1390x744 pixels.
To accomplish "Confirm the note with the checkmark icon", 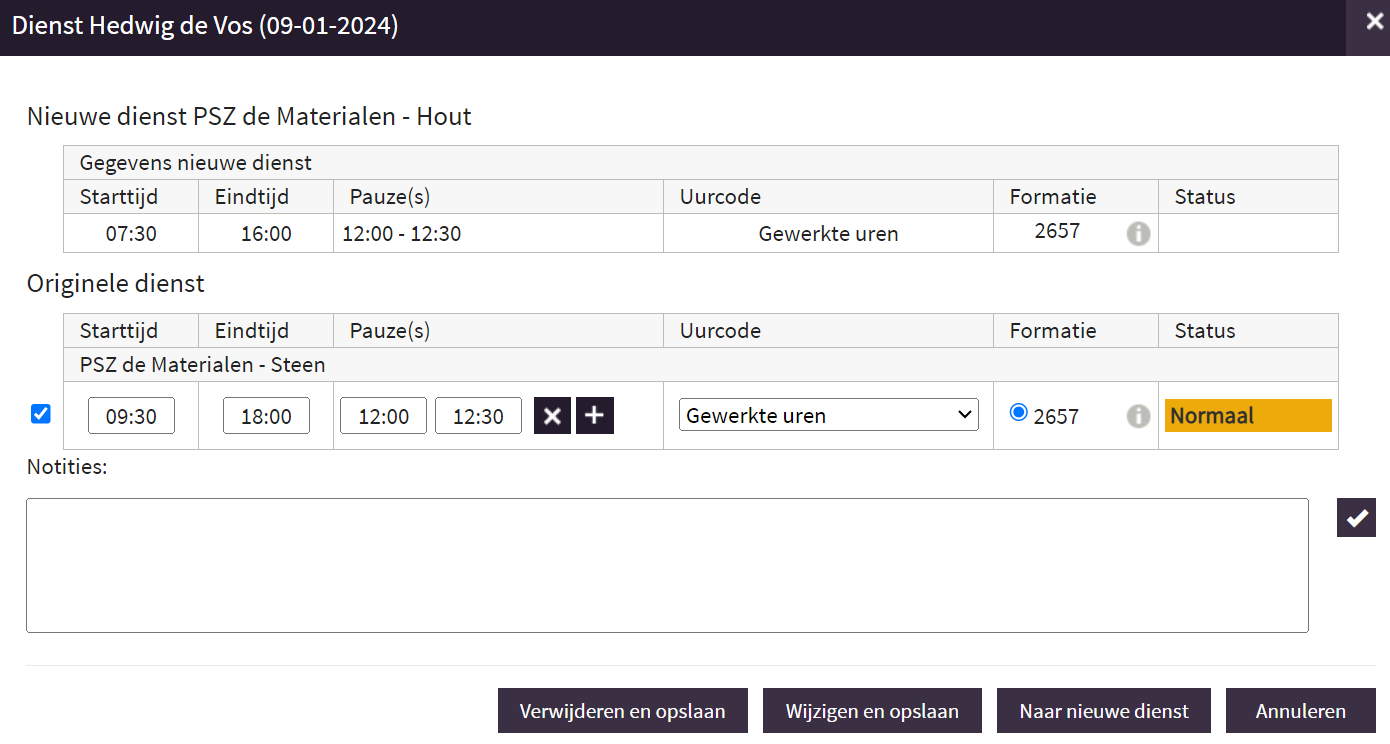I will tap(1356, 518).
